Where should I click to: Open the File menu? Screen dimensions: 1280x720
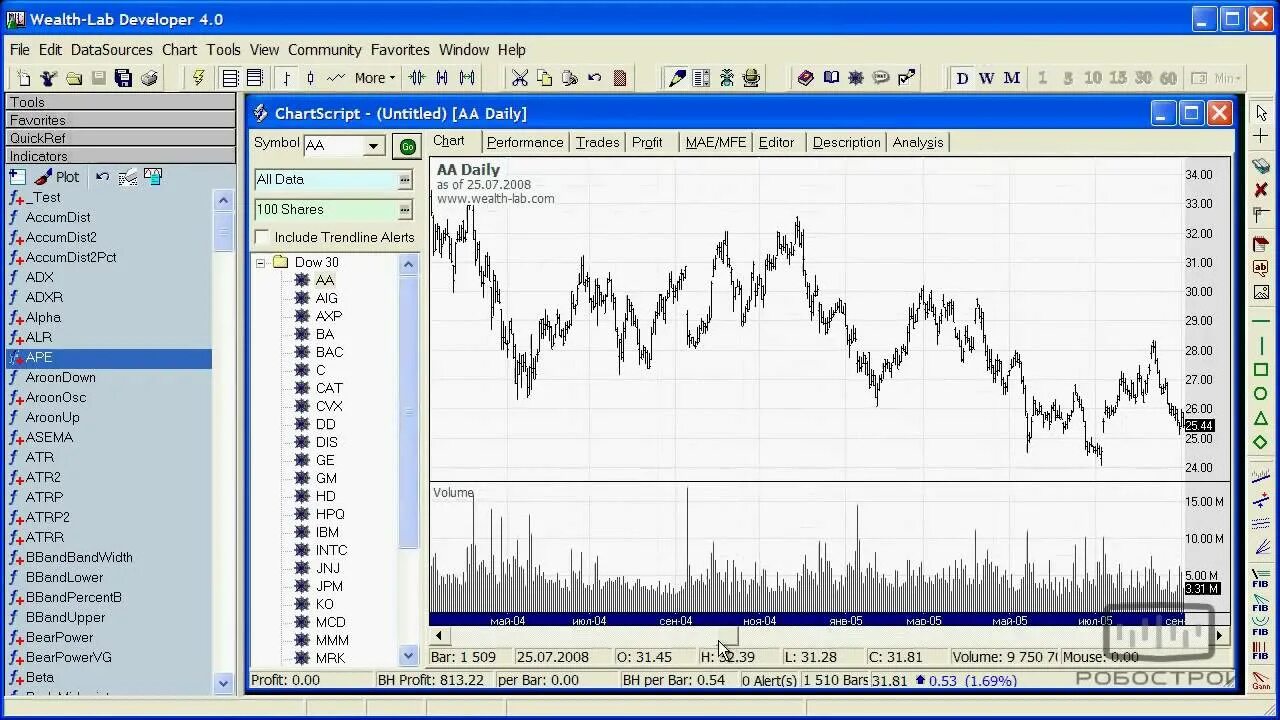point(20,49)
